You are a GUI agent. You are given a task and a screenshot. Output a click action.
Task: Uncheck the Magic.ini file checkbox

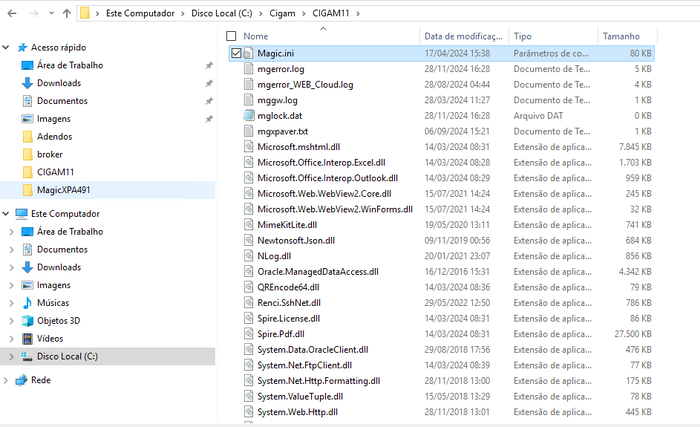pos(236,53)
